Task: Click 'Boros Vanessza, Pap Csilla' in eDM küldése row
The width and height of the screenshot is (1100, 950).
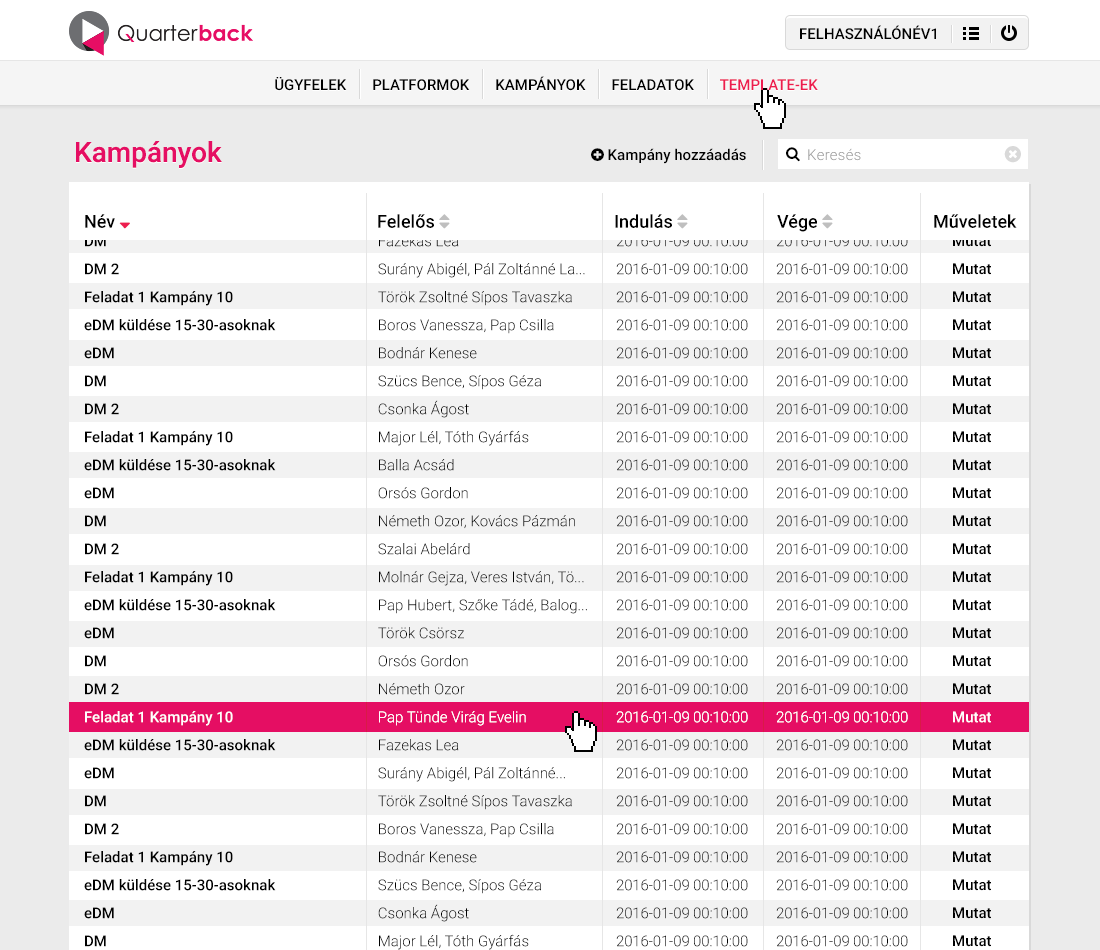Action: pos(466,325)
